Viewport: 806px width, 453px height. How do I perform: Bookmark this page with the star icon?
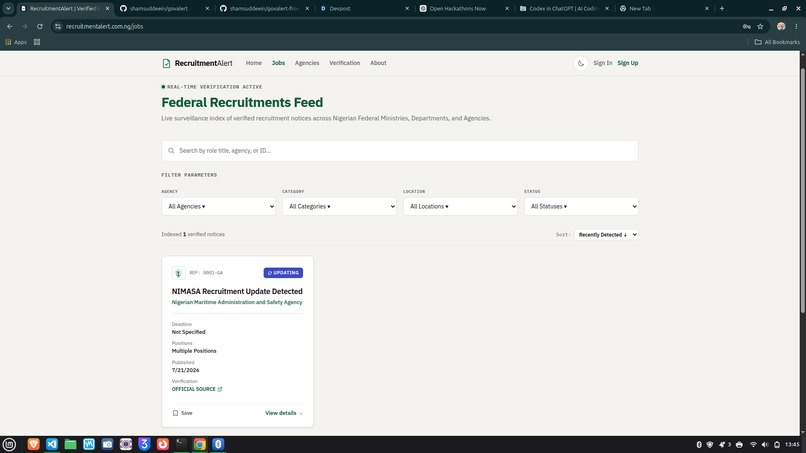point(760,26)
